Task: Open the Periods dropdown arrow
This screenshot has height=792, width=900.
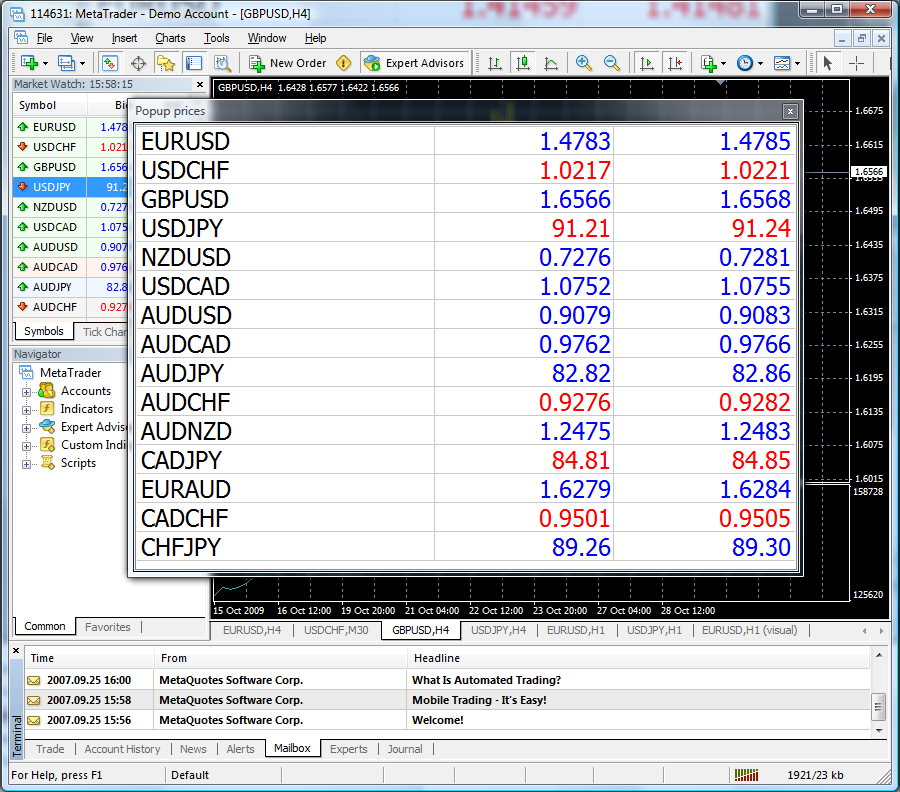Action: pos(761,63)
